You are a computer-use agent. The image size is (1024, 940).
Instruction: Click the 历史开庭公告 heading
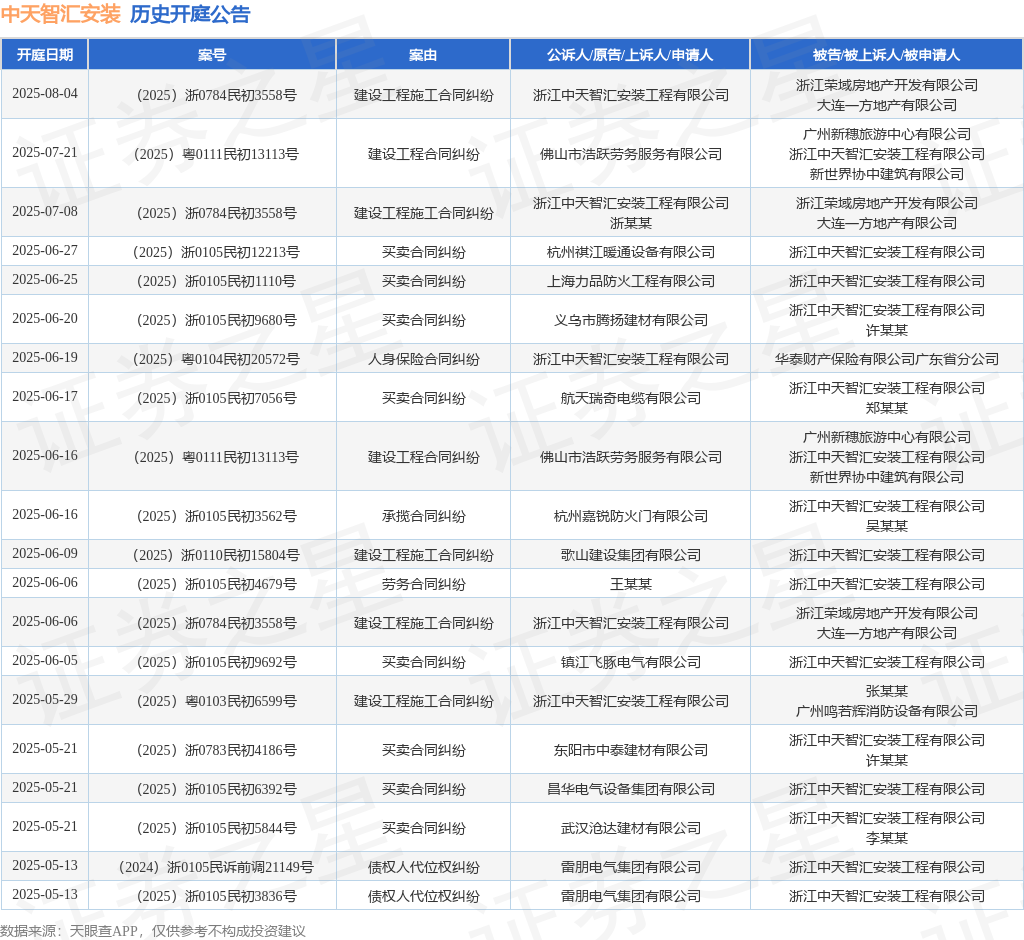[x=190, y=14]
